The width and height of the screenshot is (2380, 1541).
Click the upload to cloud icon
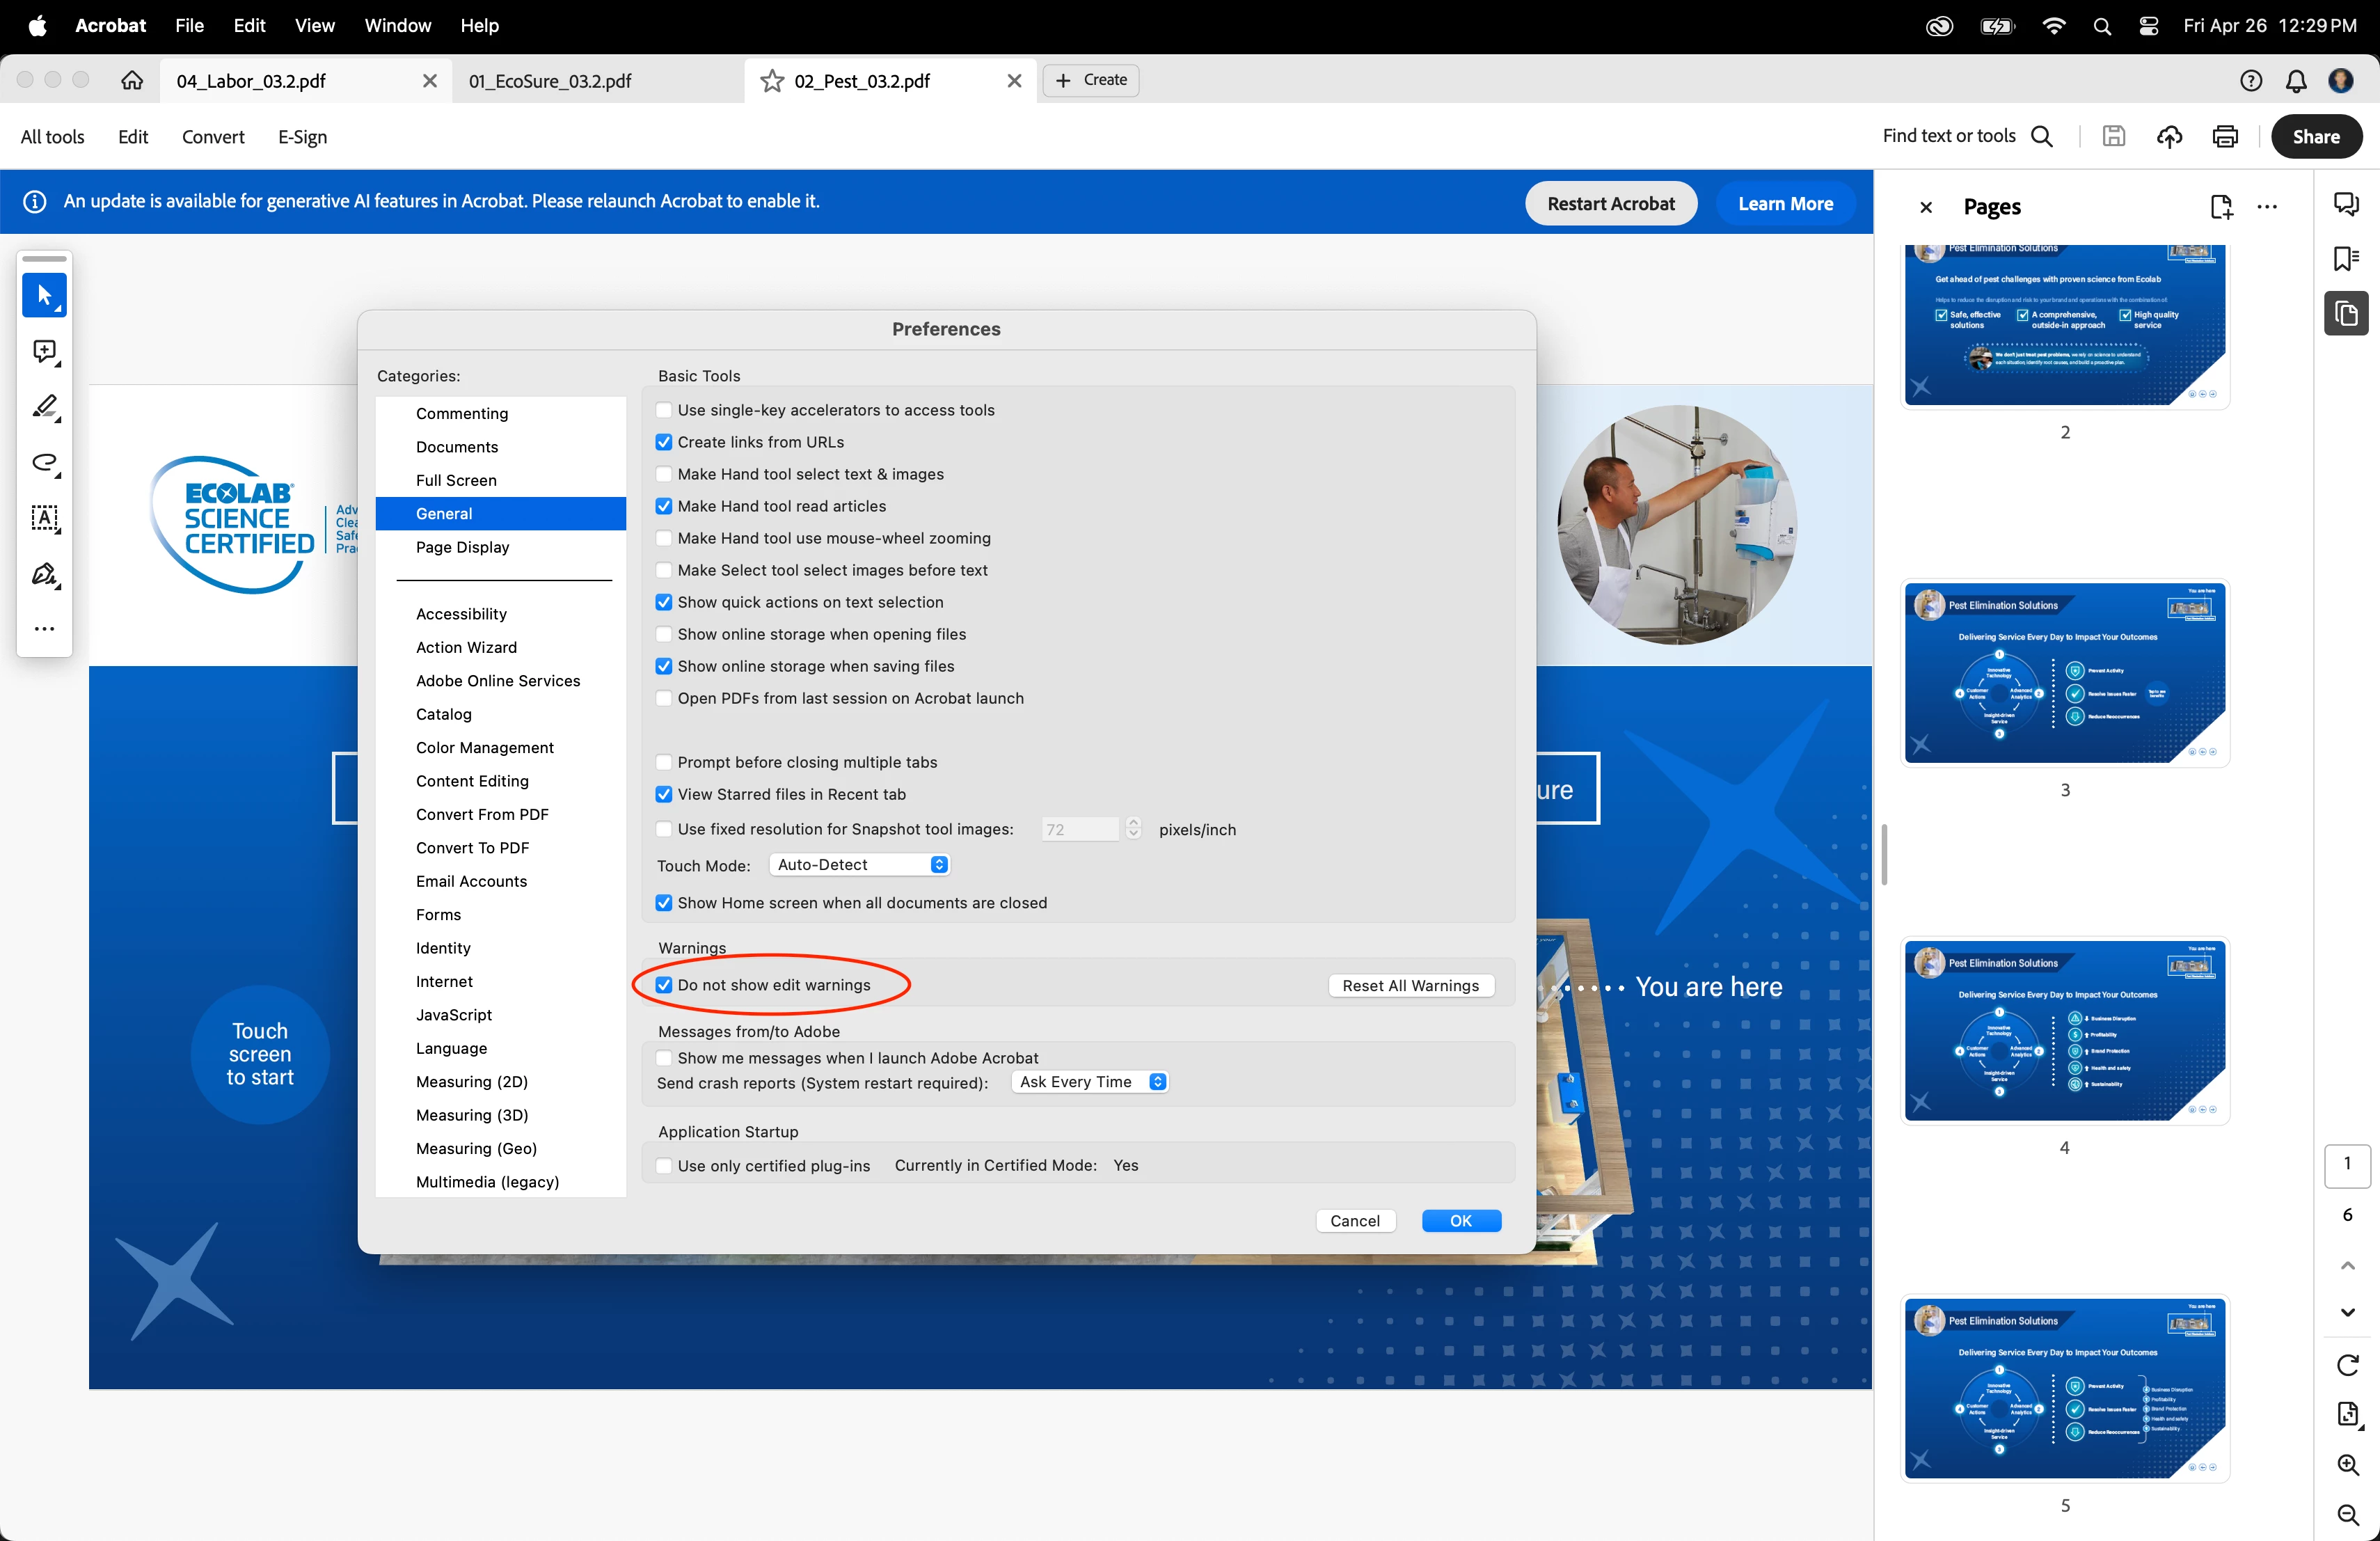[2169, 137]
